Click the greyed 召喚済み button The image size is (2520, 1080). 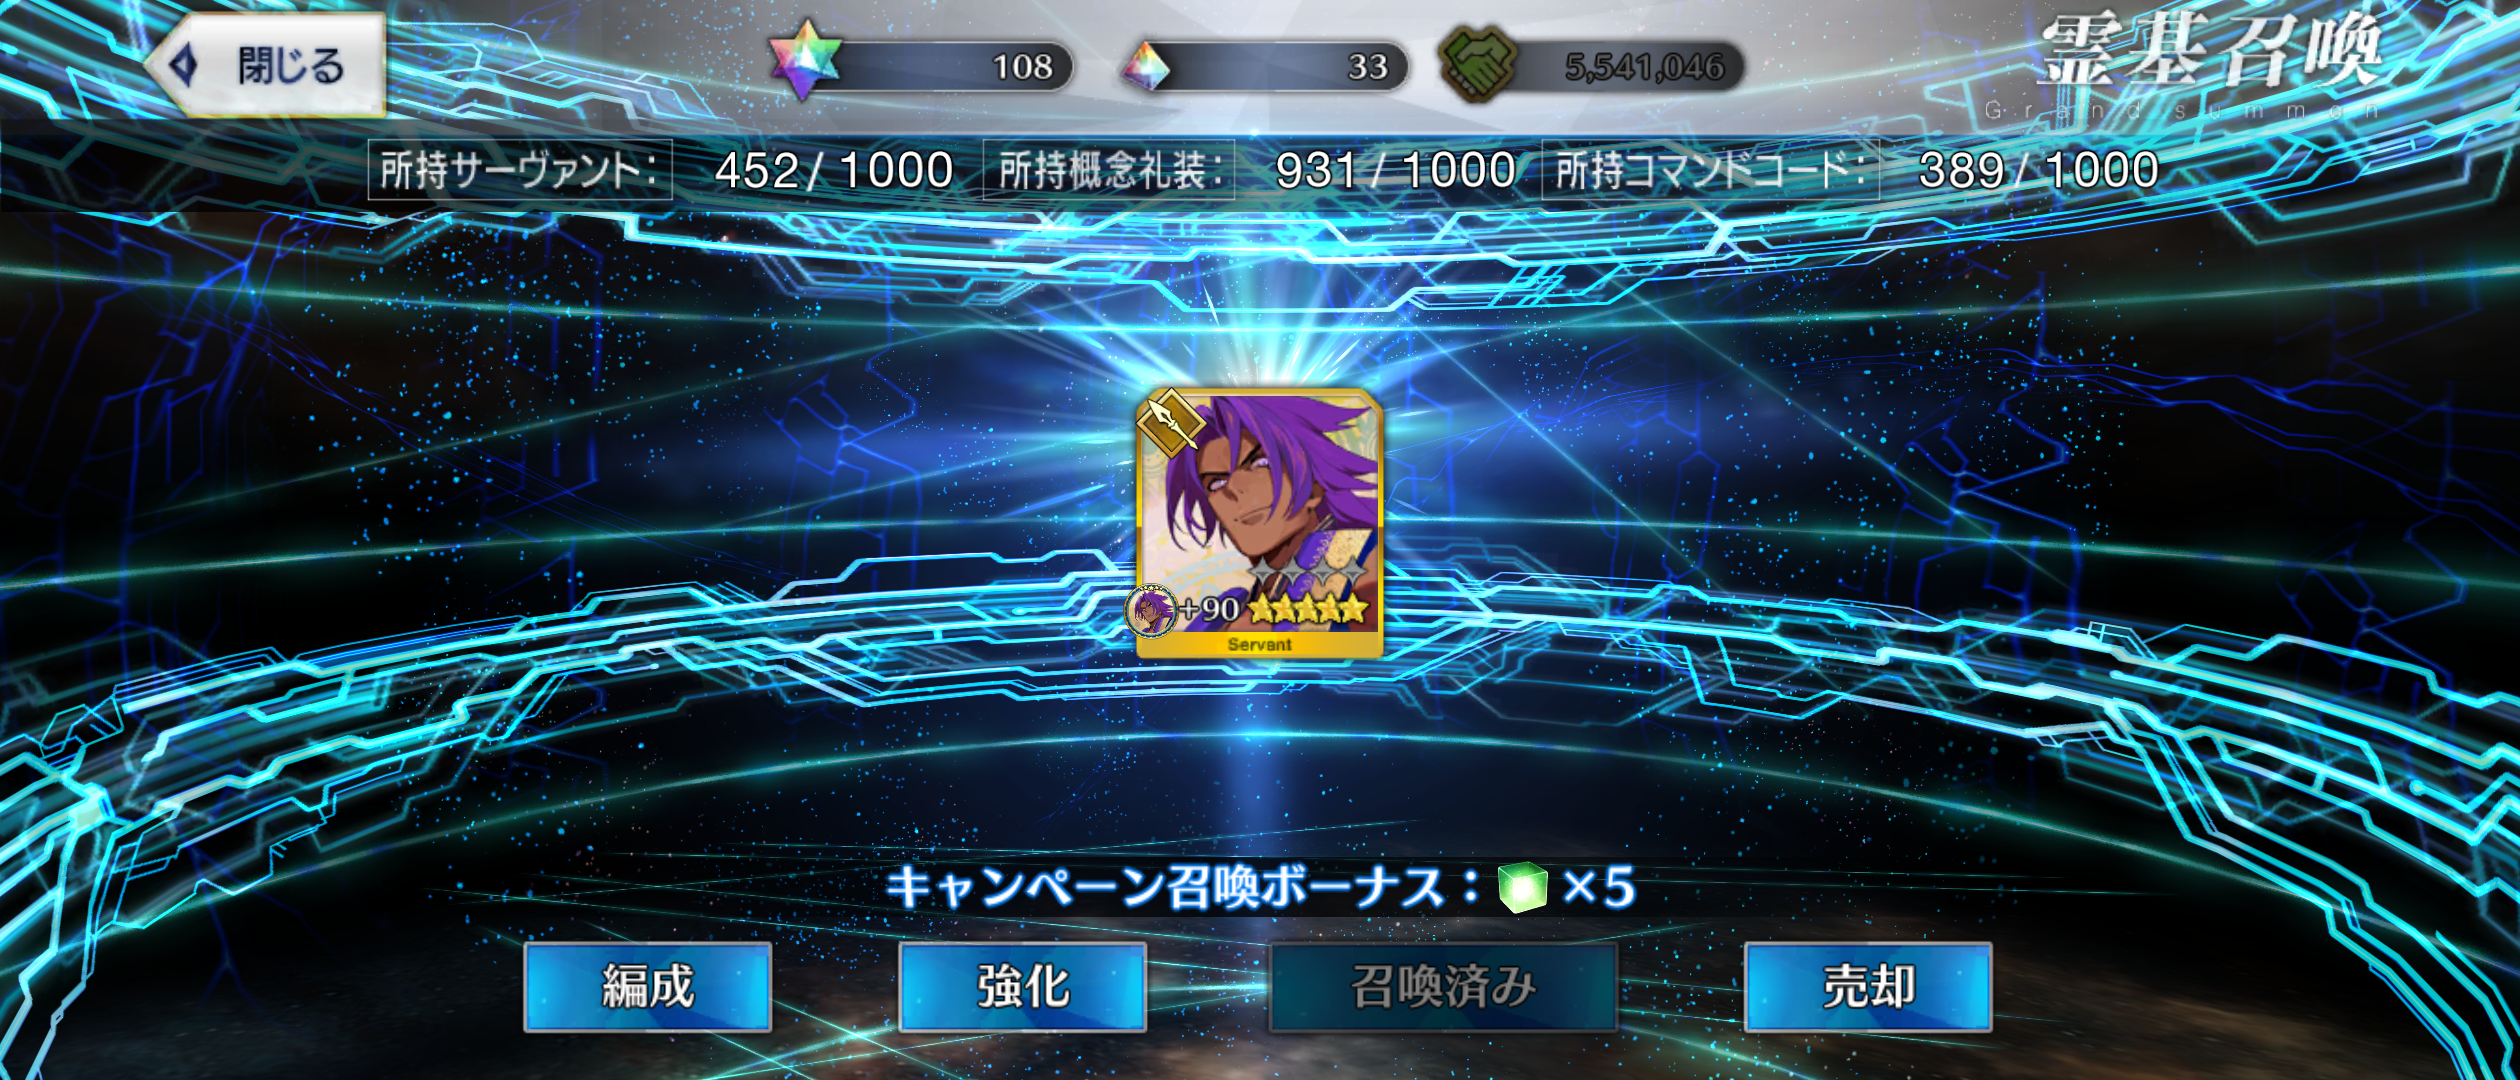1443,987
